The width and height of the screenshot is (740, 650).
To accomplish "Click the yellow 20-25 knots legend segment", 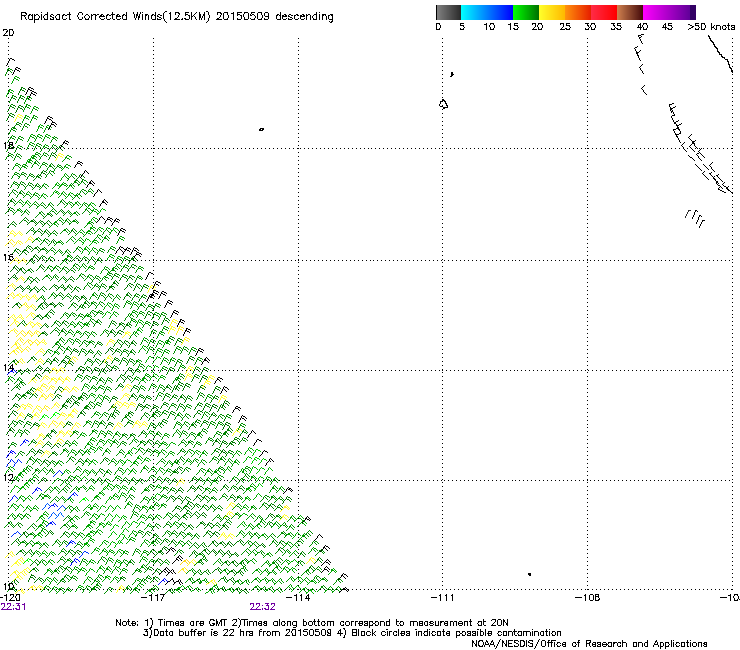I will coord(552,12).
